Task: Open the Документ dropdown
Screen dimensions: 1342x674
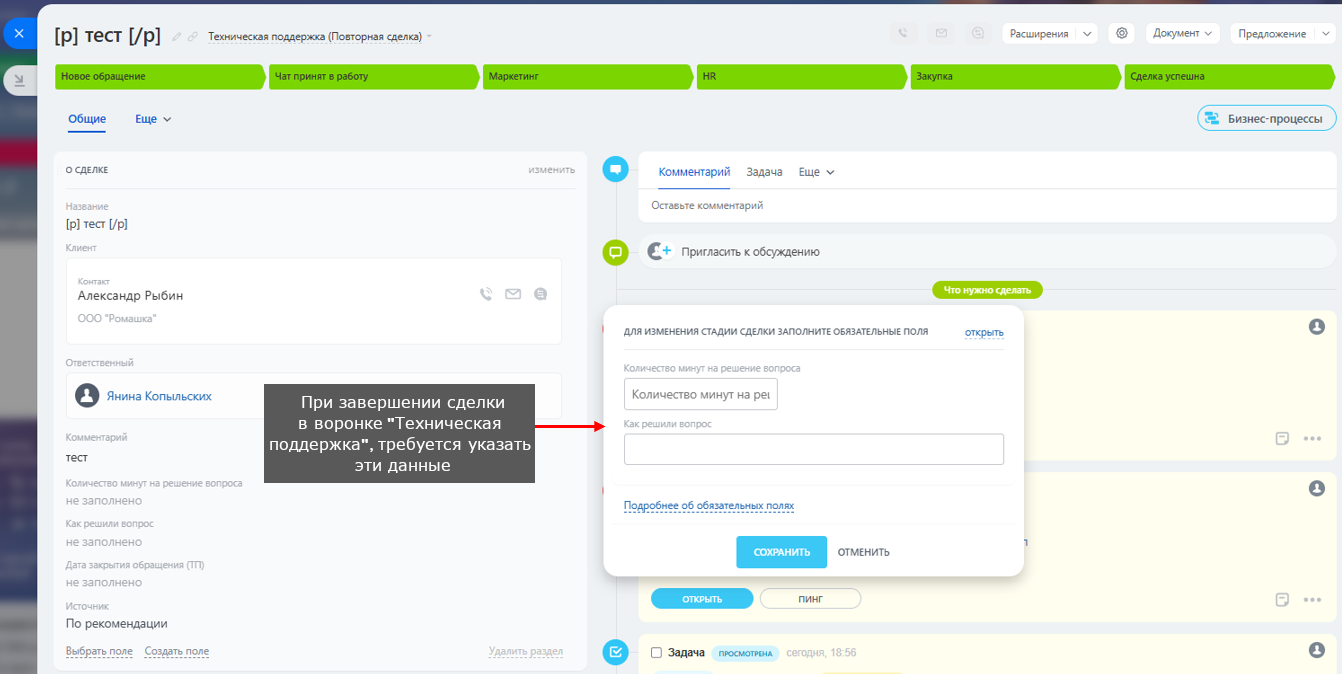Action: tap(1183, 33)
